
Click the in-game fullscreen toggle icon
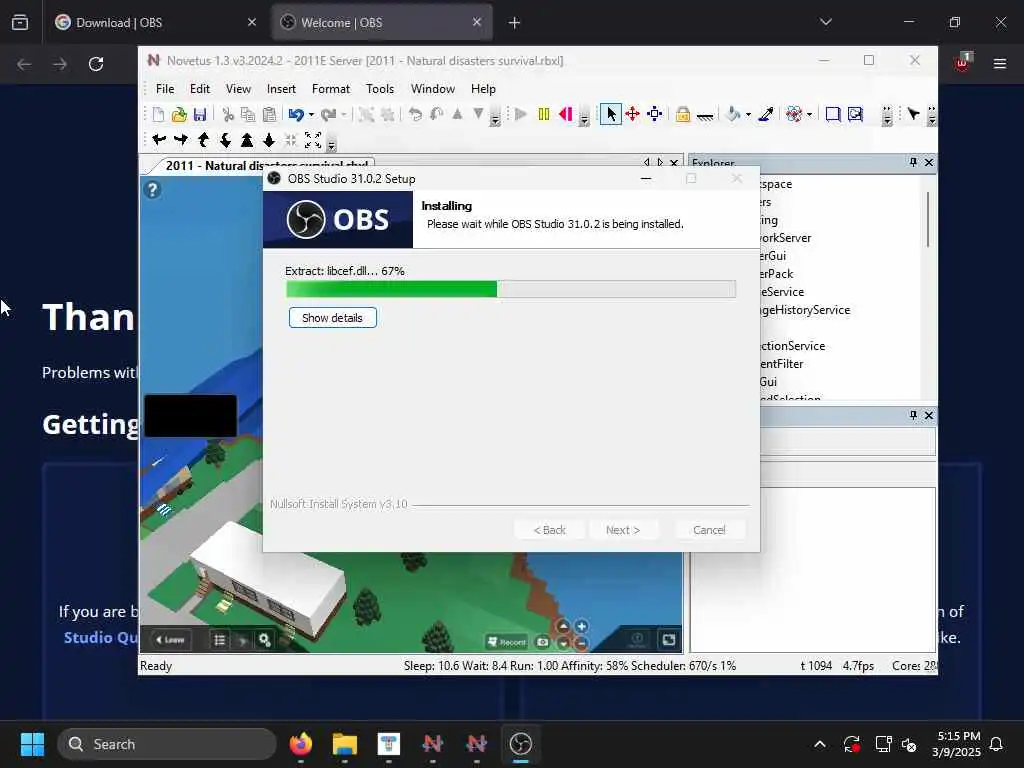(x=669, y=639)
